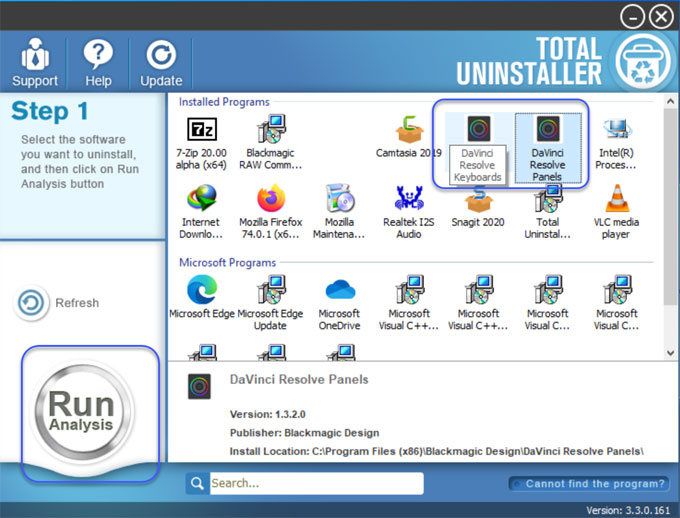
Task: Select Mozilla Maintenance Service program
Action: [339, 212]
